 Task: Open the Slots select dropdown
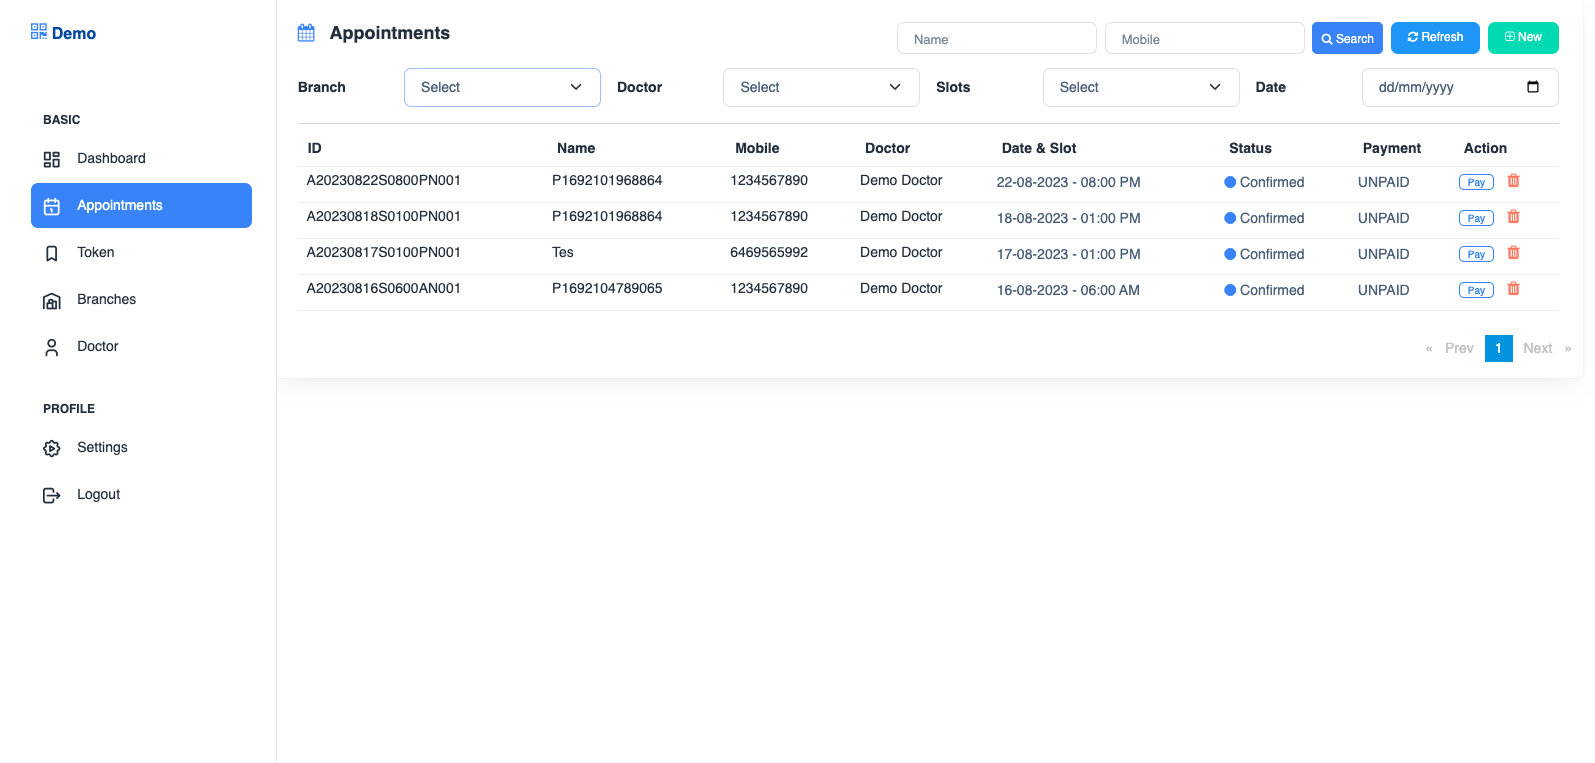click(x=1141, y=87)
